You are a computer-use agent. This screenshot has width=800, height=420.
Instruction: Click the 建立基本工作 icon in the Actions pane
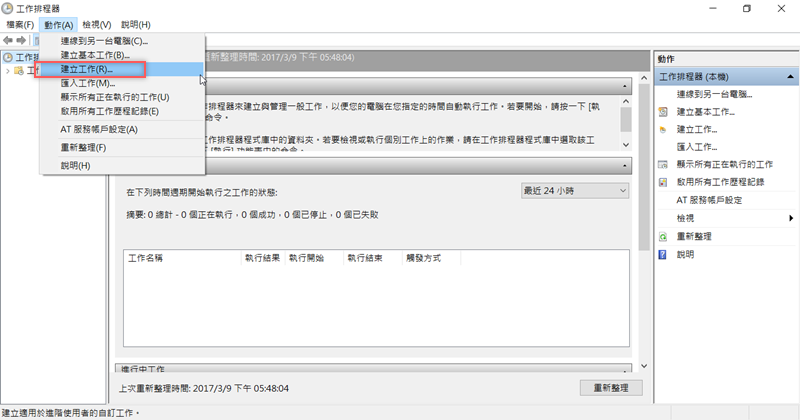click(663, 112)
